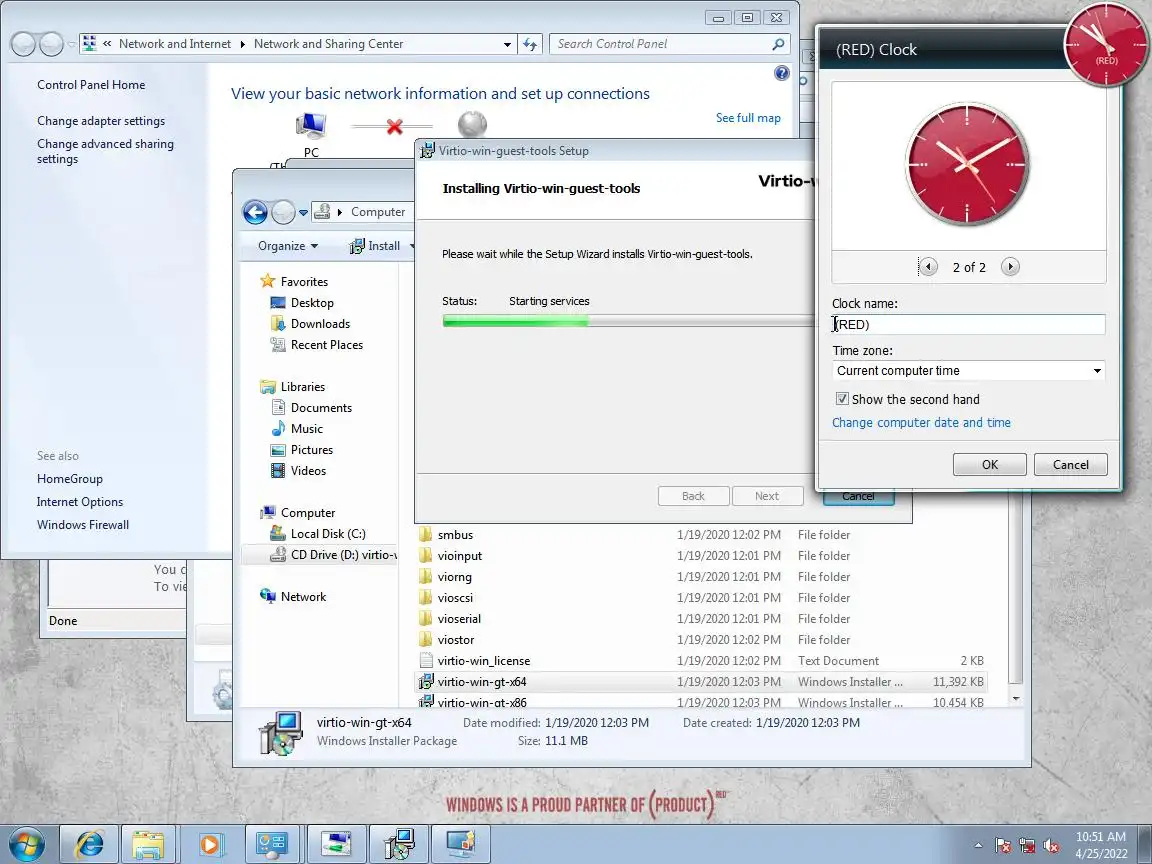Go back in the Computer Explorer window
The image size is (1152, 864).
(x=256, y=212)
